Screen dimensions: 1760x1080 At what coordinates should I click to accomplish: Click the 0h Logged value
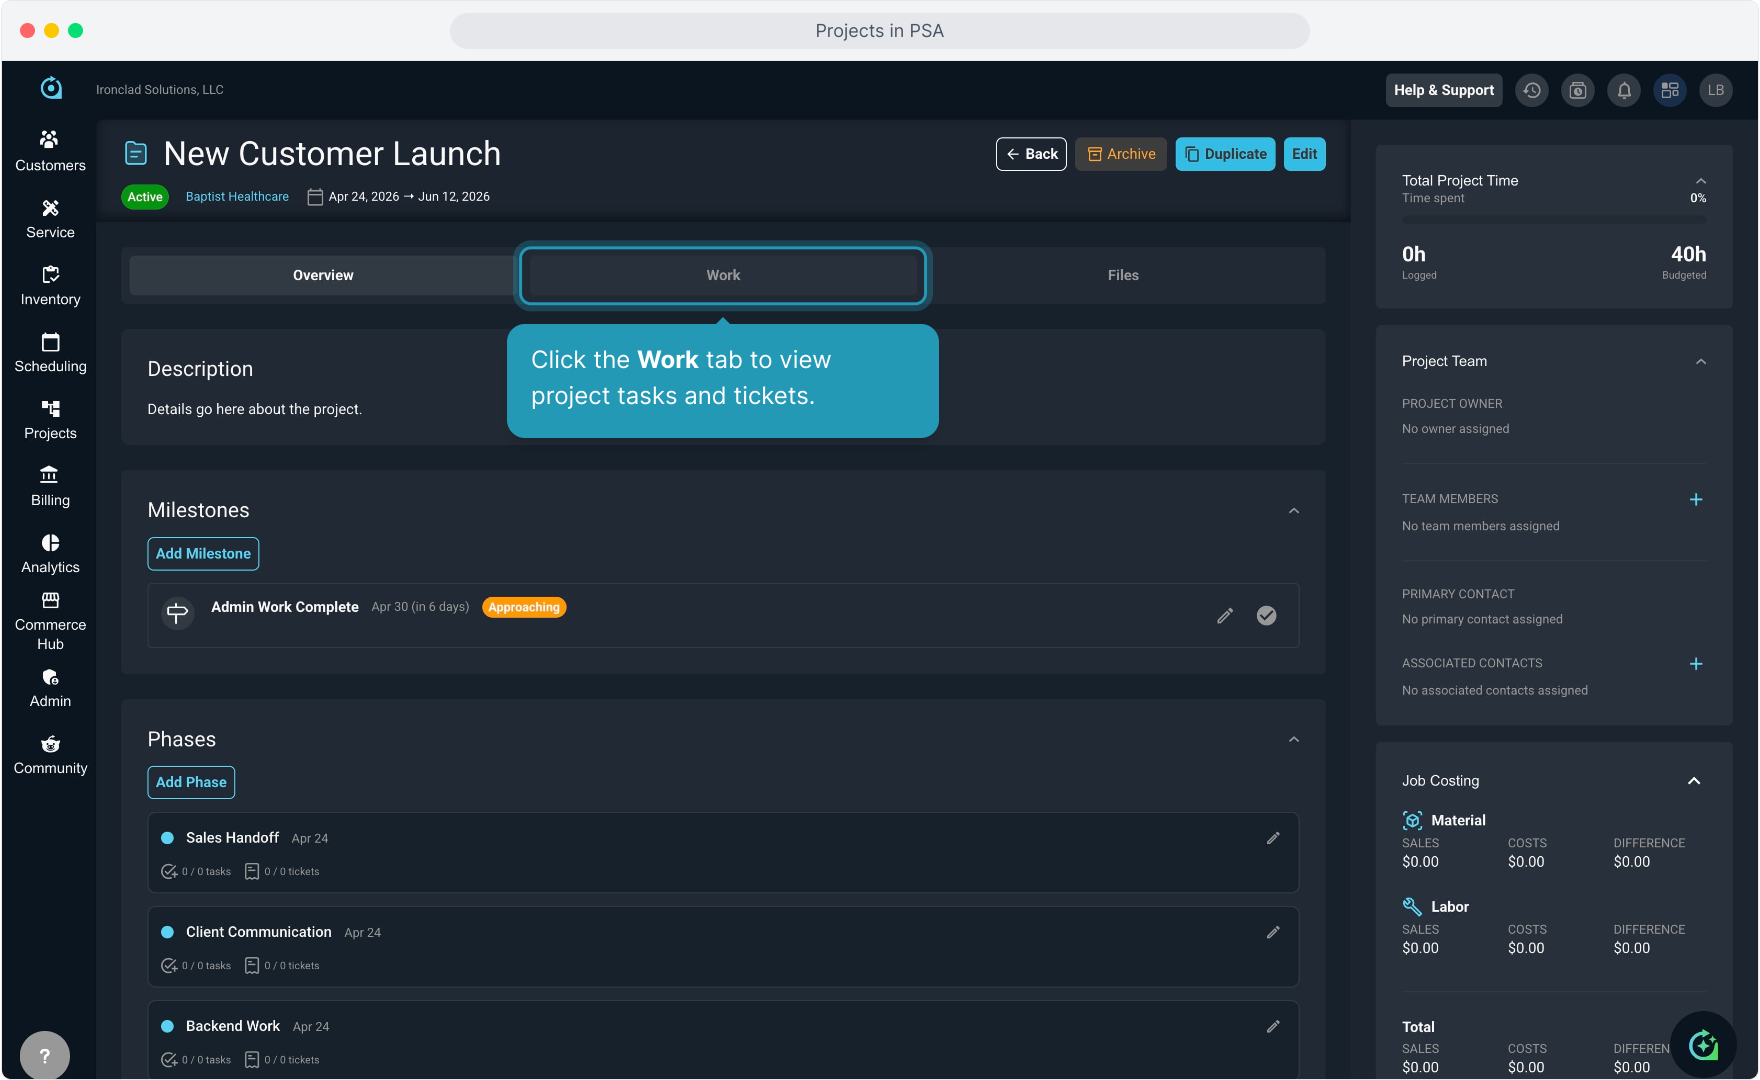pos(1414,254)
